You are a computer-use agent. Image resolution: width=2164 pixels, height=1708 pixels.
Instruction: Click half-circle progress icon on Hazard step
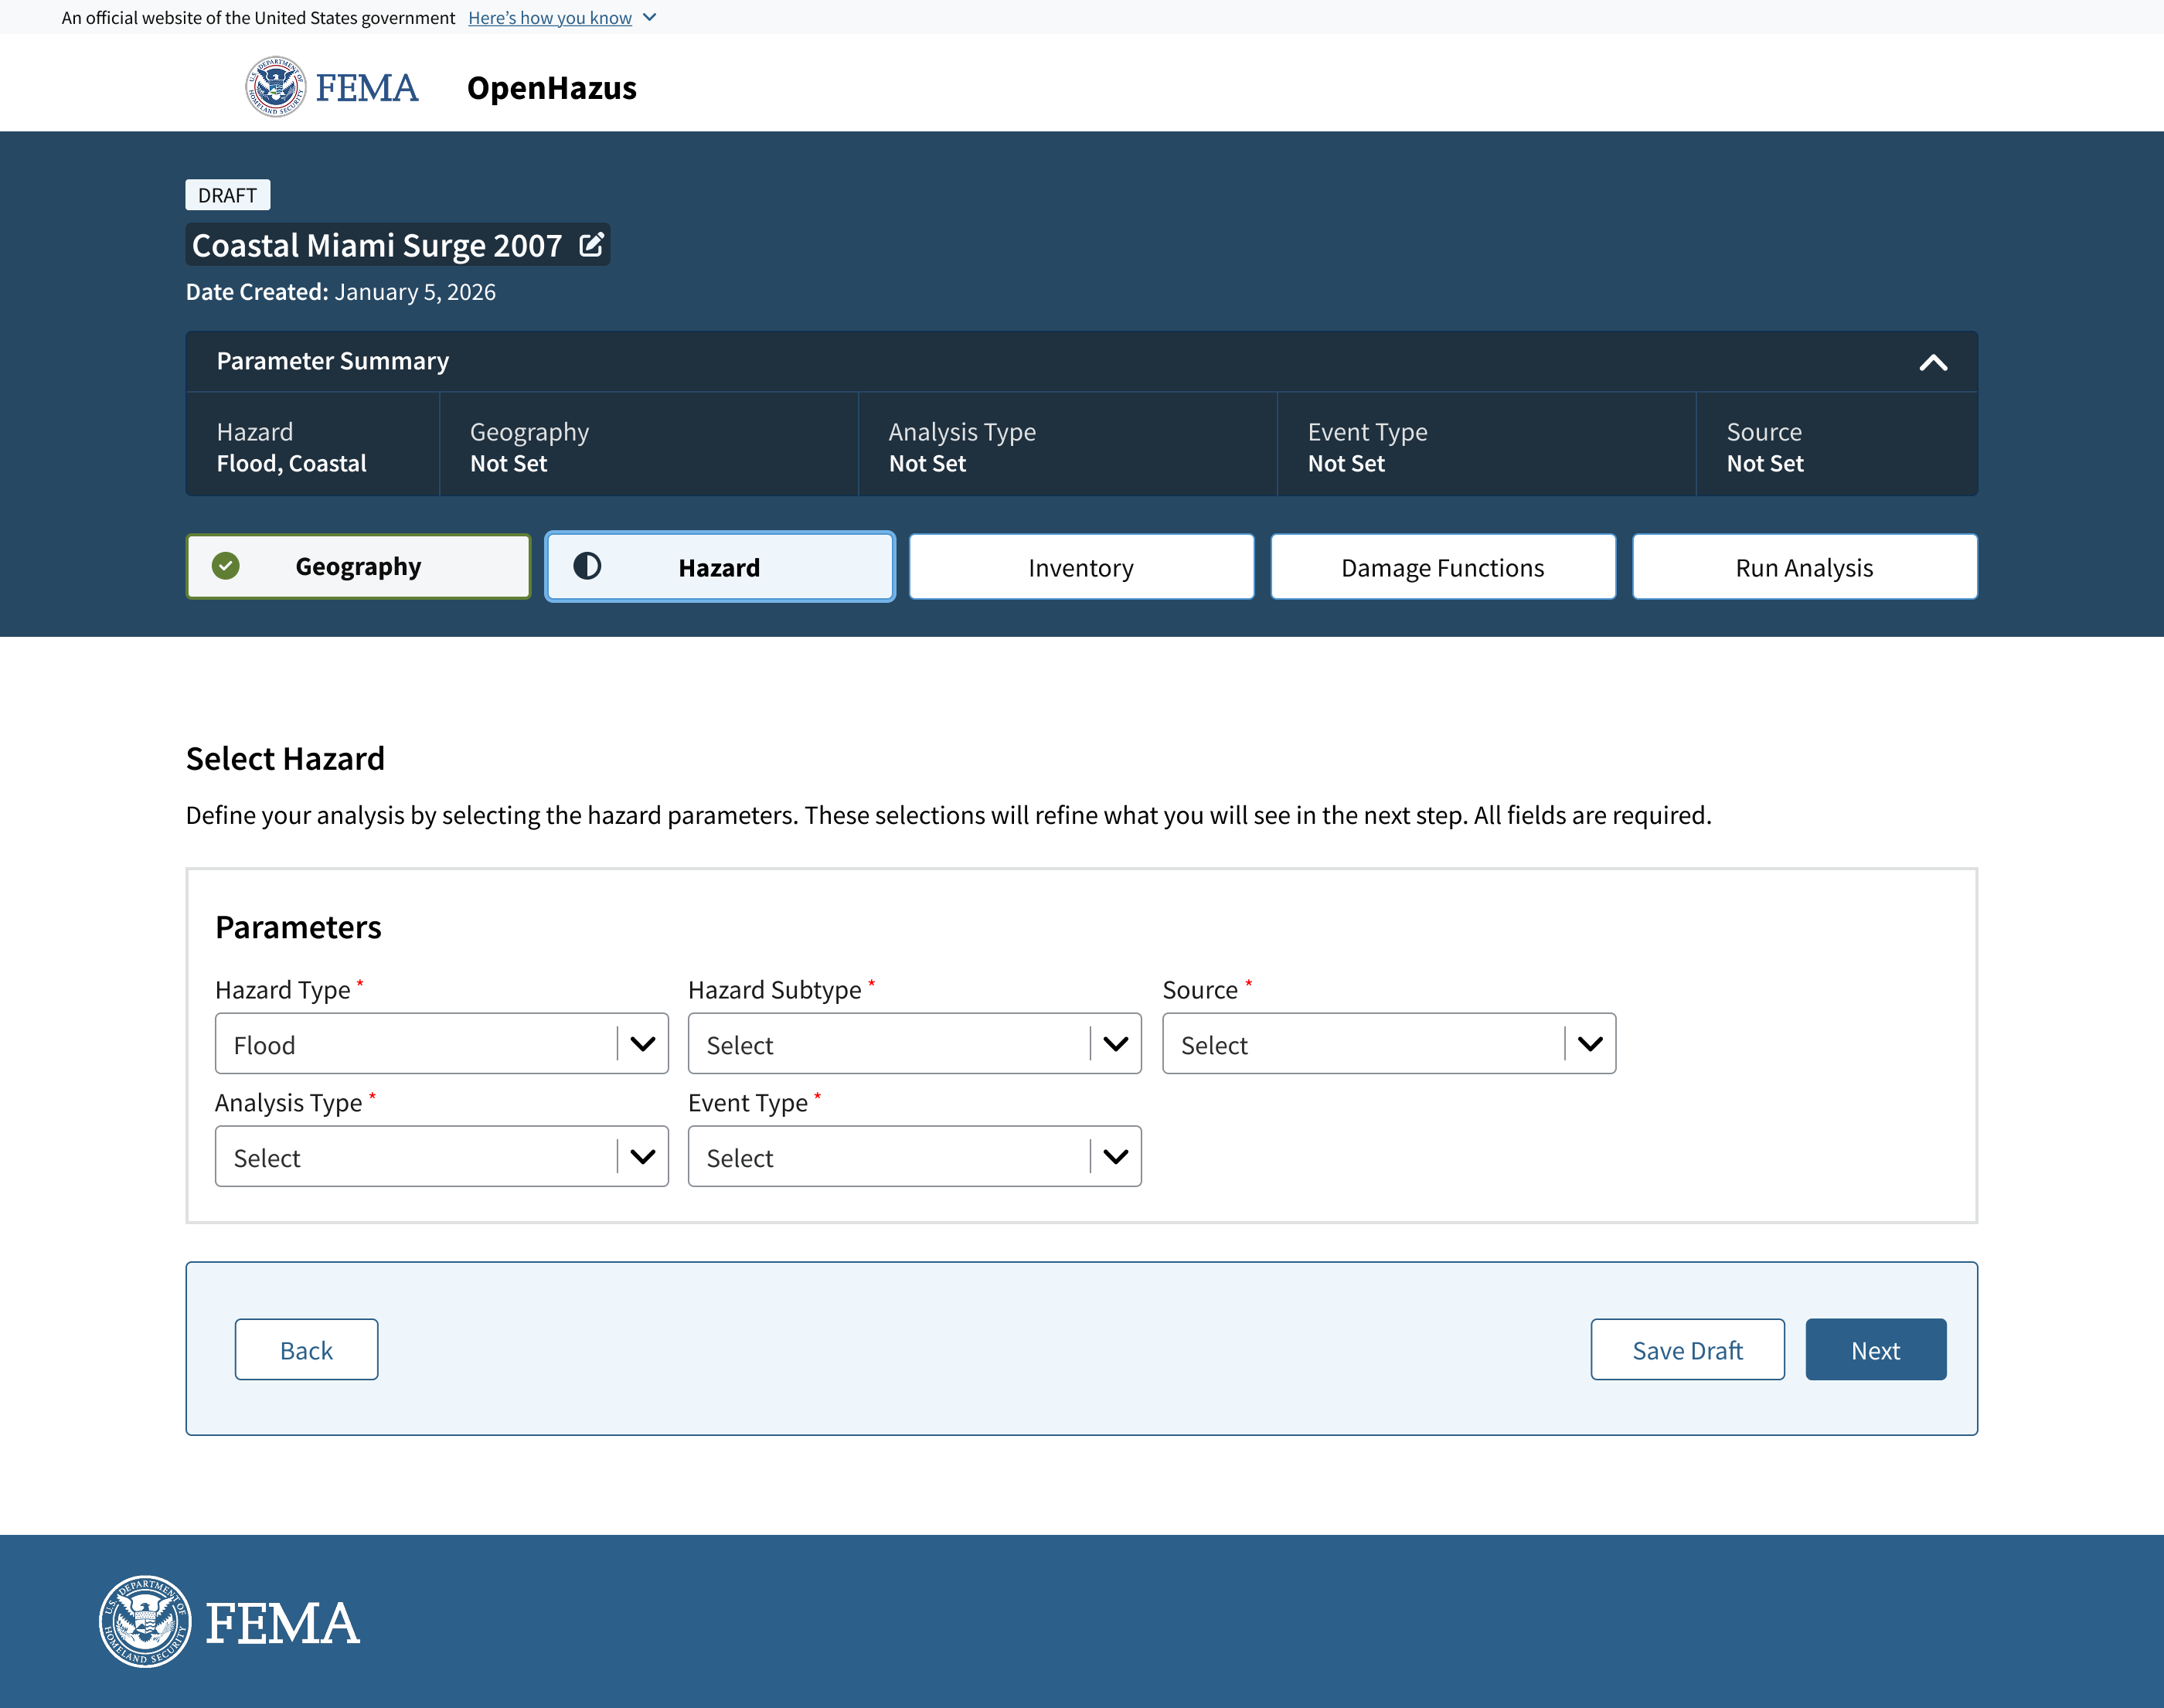click(x=587, y=566)
